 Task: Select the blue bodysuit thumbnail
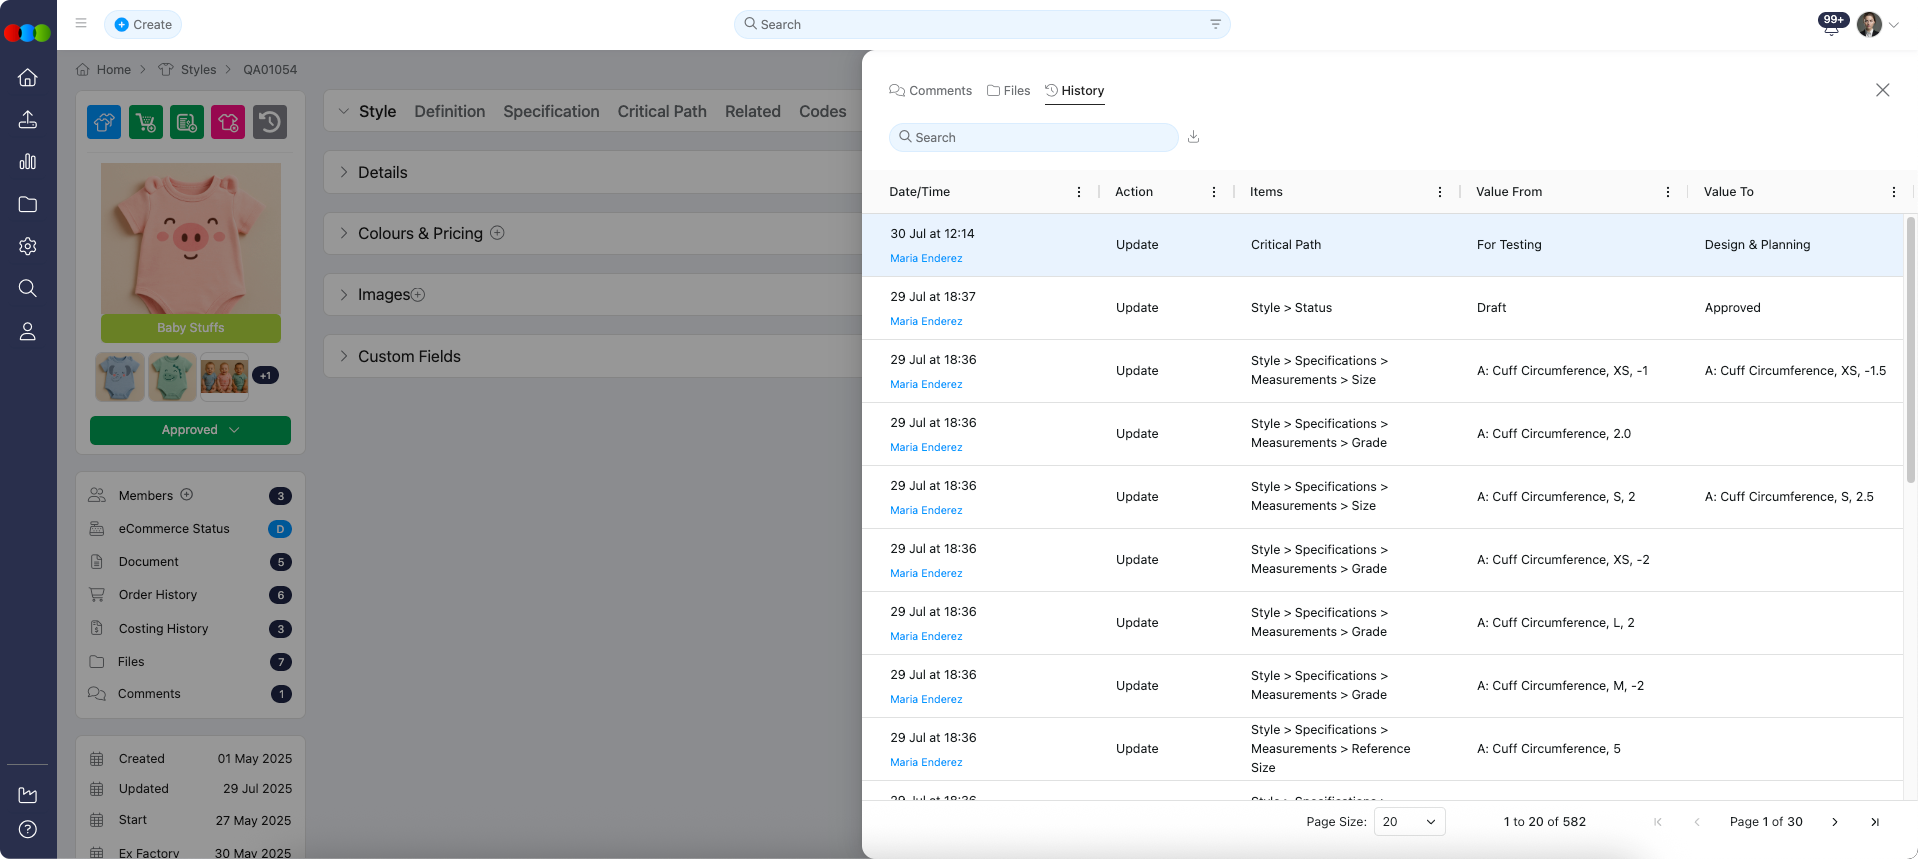[120, 377]
